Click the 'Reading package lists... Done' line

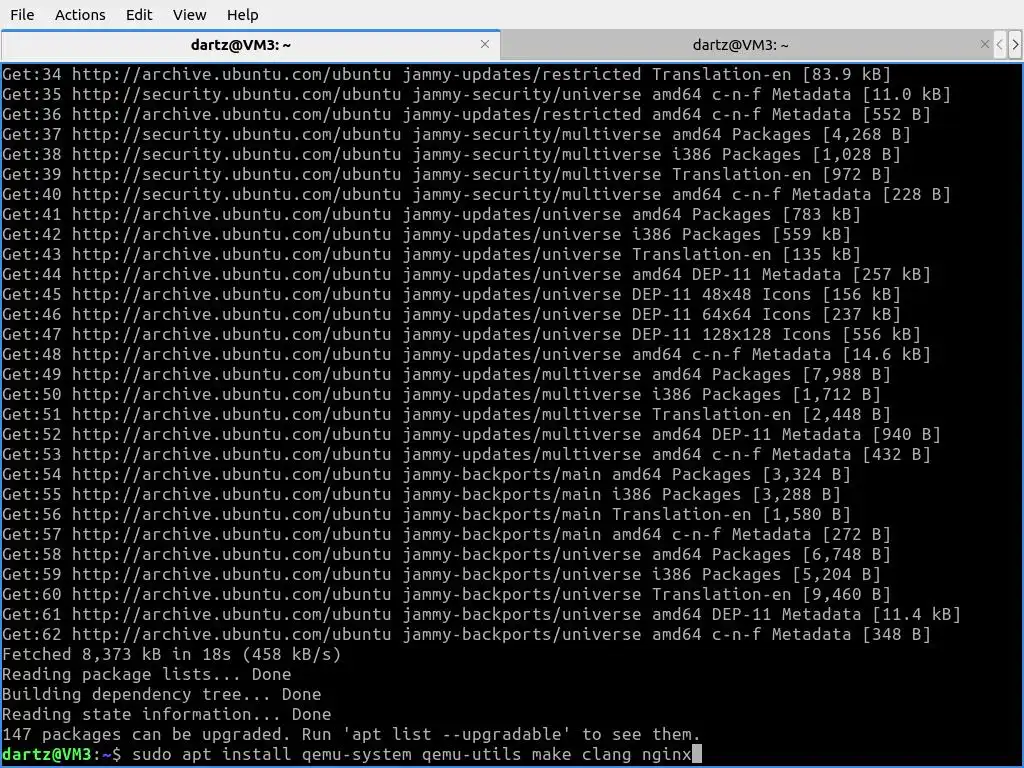(147, 675)
